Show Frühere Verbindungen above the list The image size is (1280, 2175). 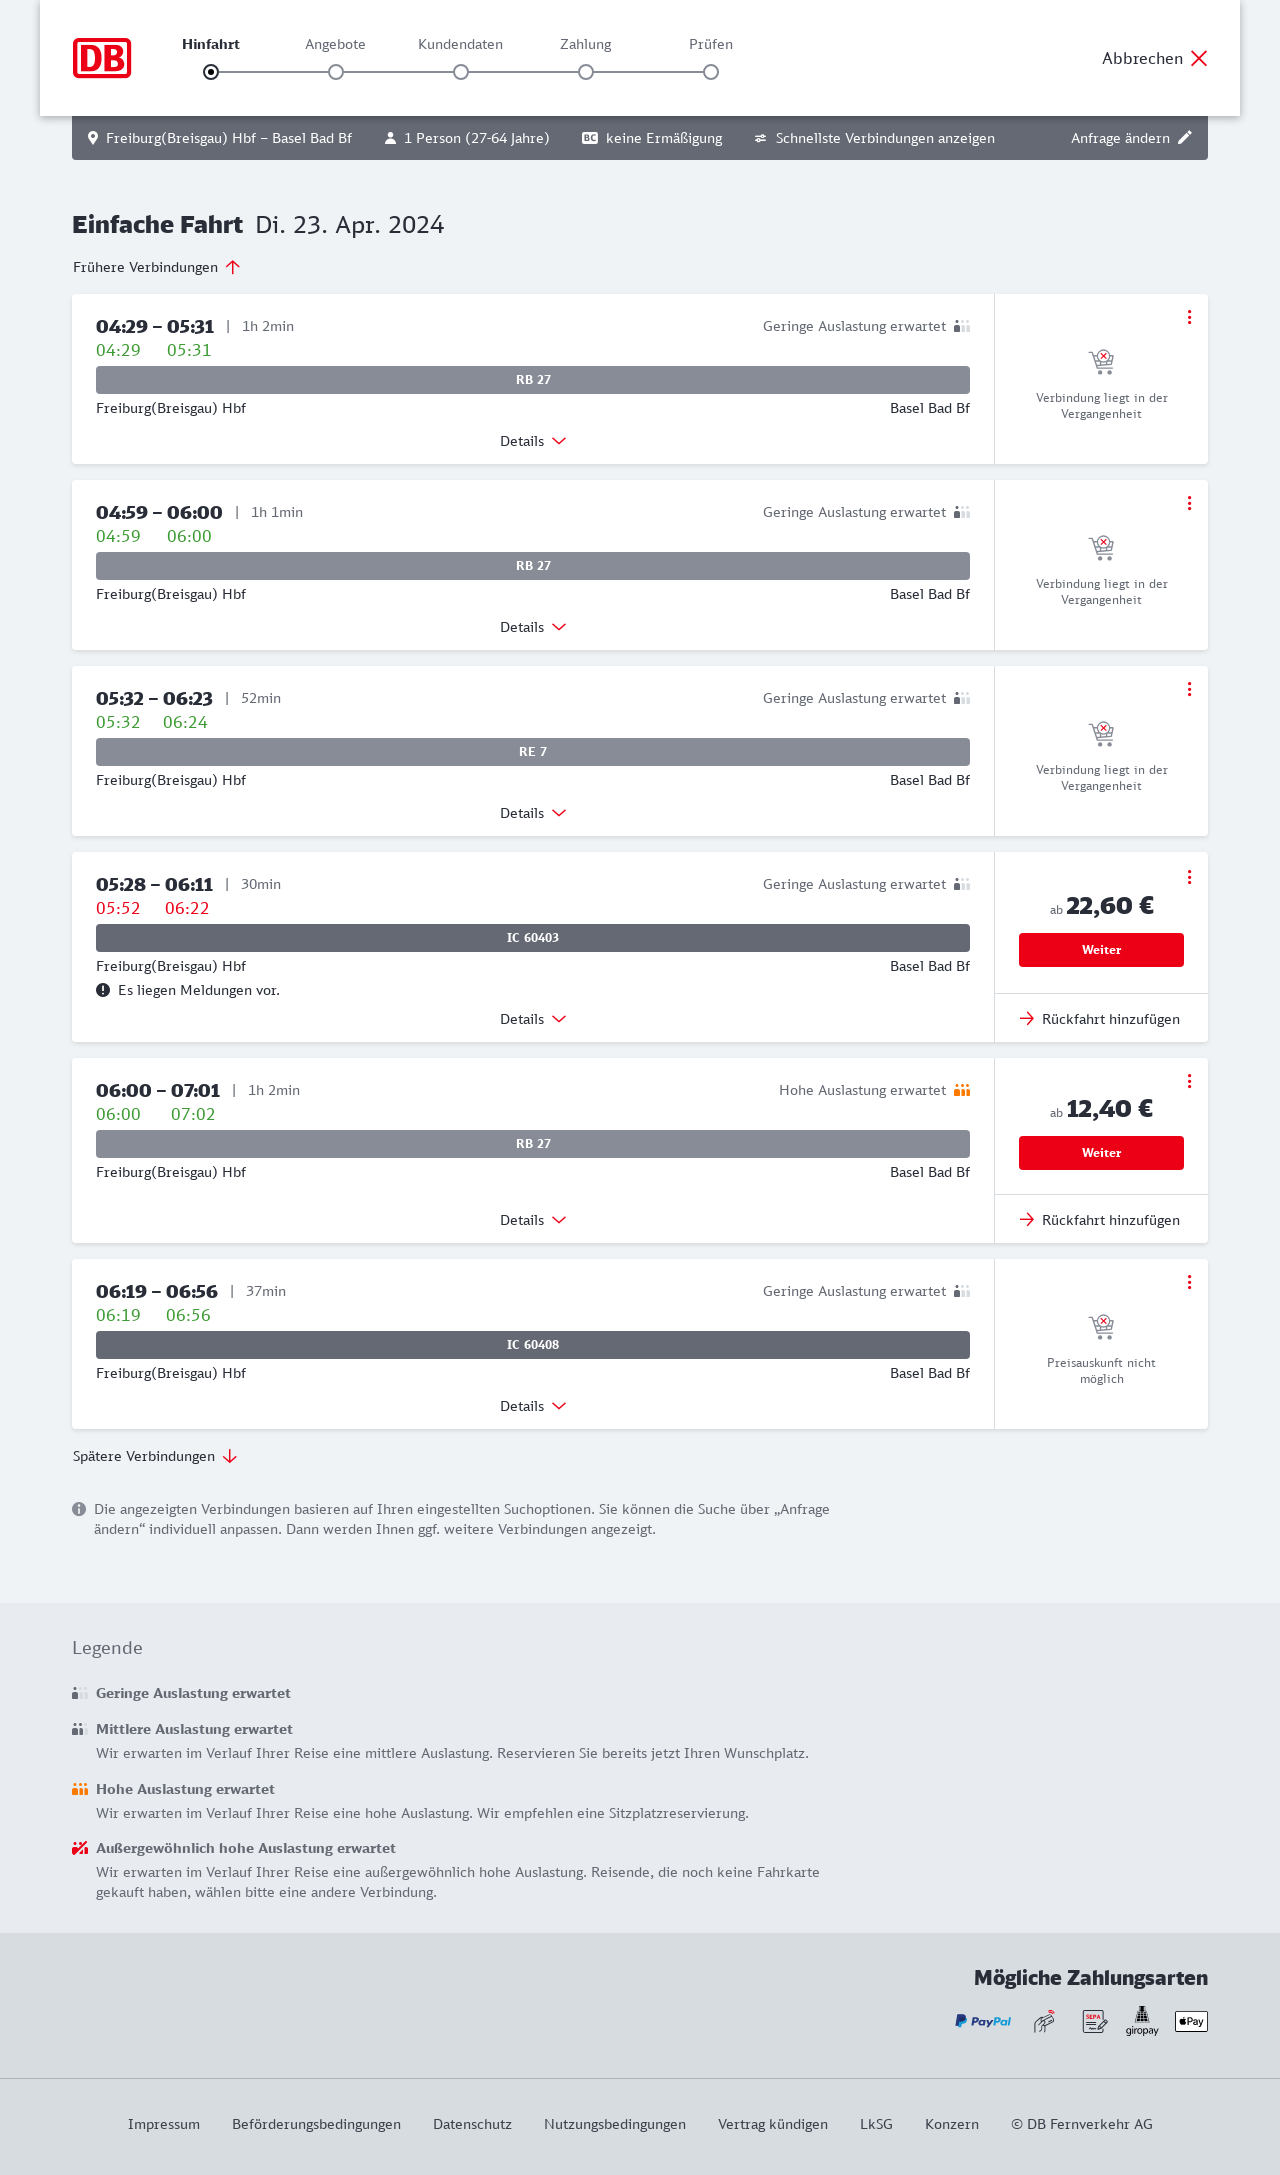pos(157,267)
